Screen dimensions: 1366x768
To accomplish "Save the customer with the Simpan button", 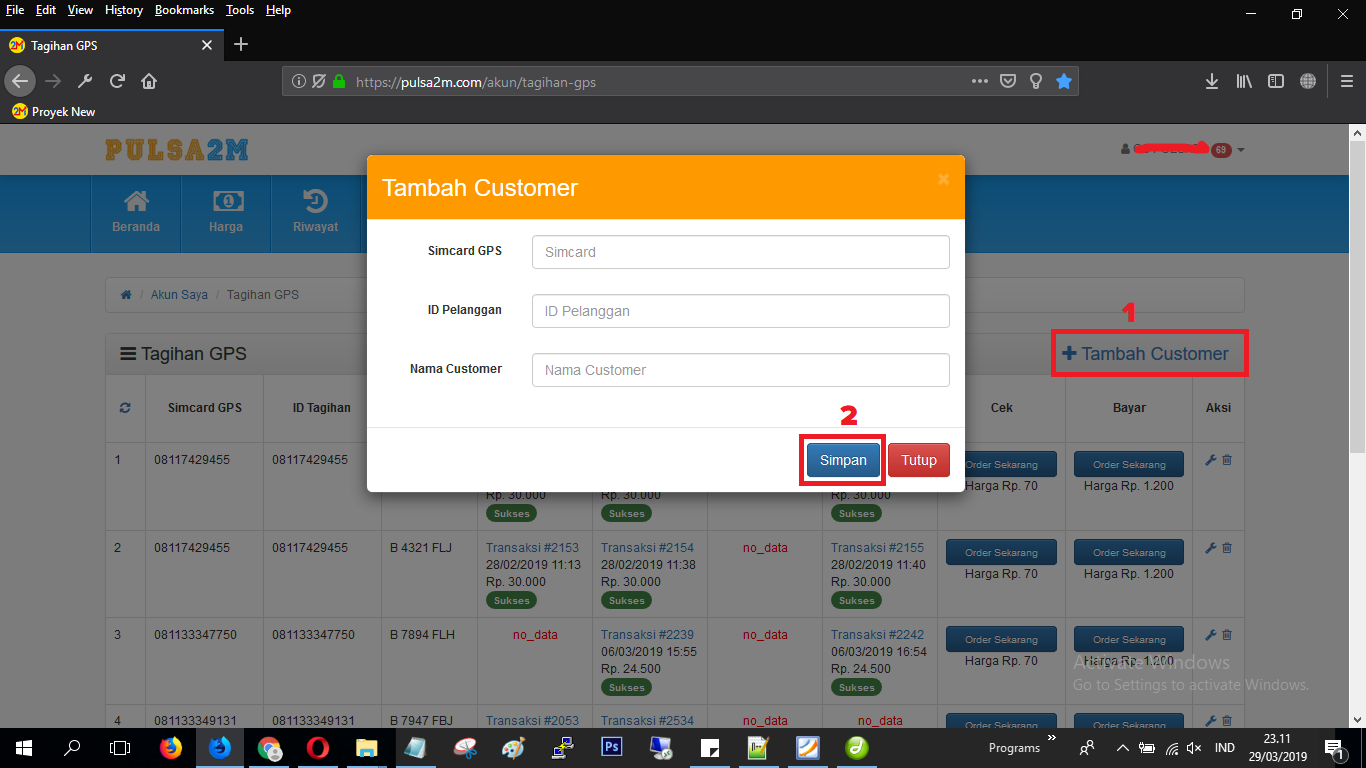I will tap(842, 460).
